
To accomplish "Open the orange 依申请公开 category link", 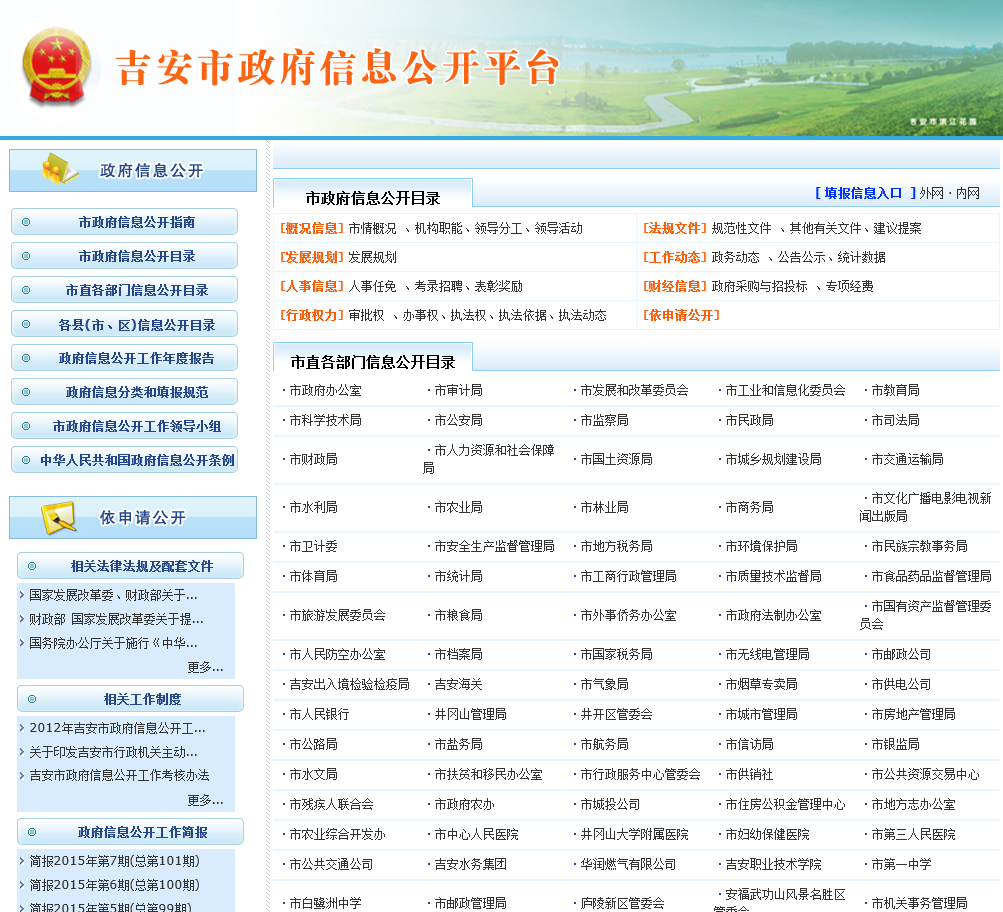I will point(681,315).
